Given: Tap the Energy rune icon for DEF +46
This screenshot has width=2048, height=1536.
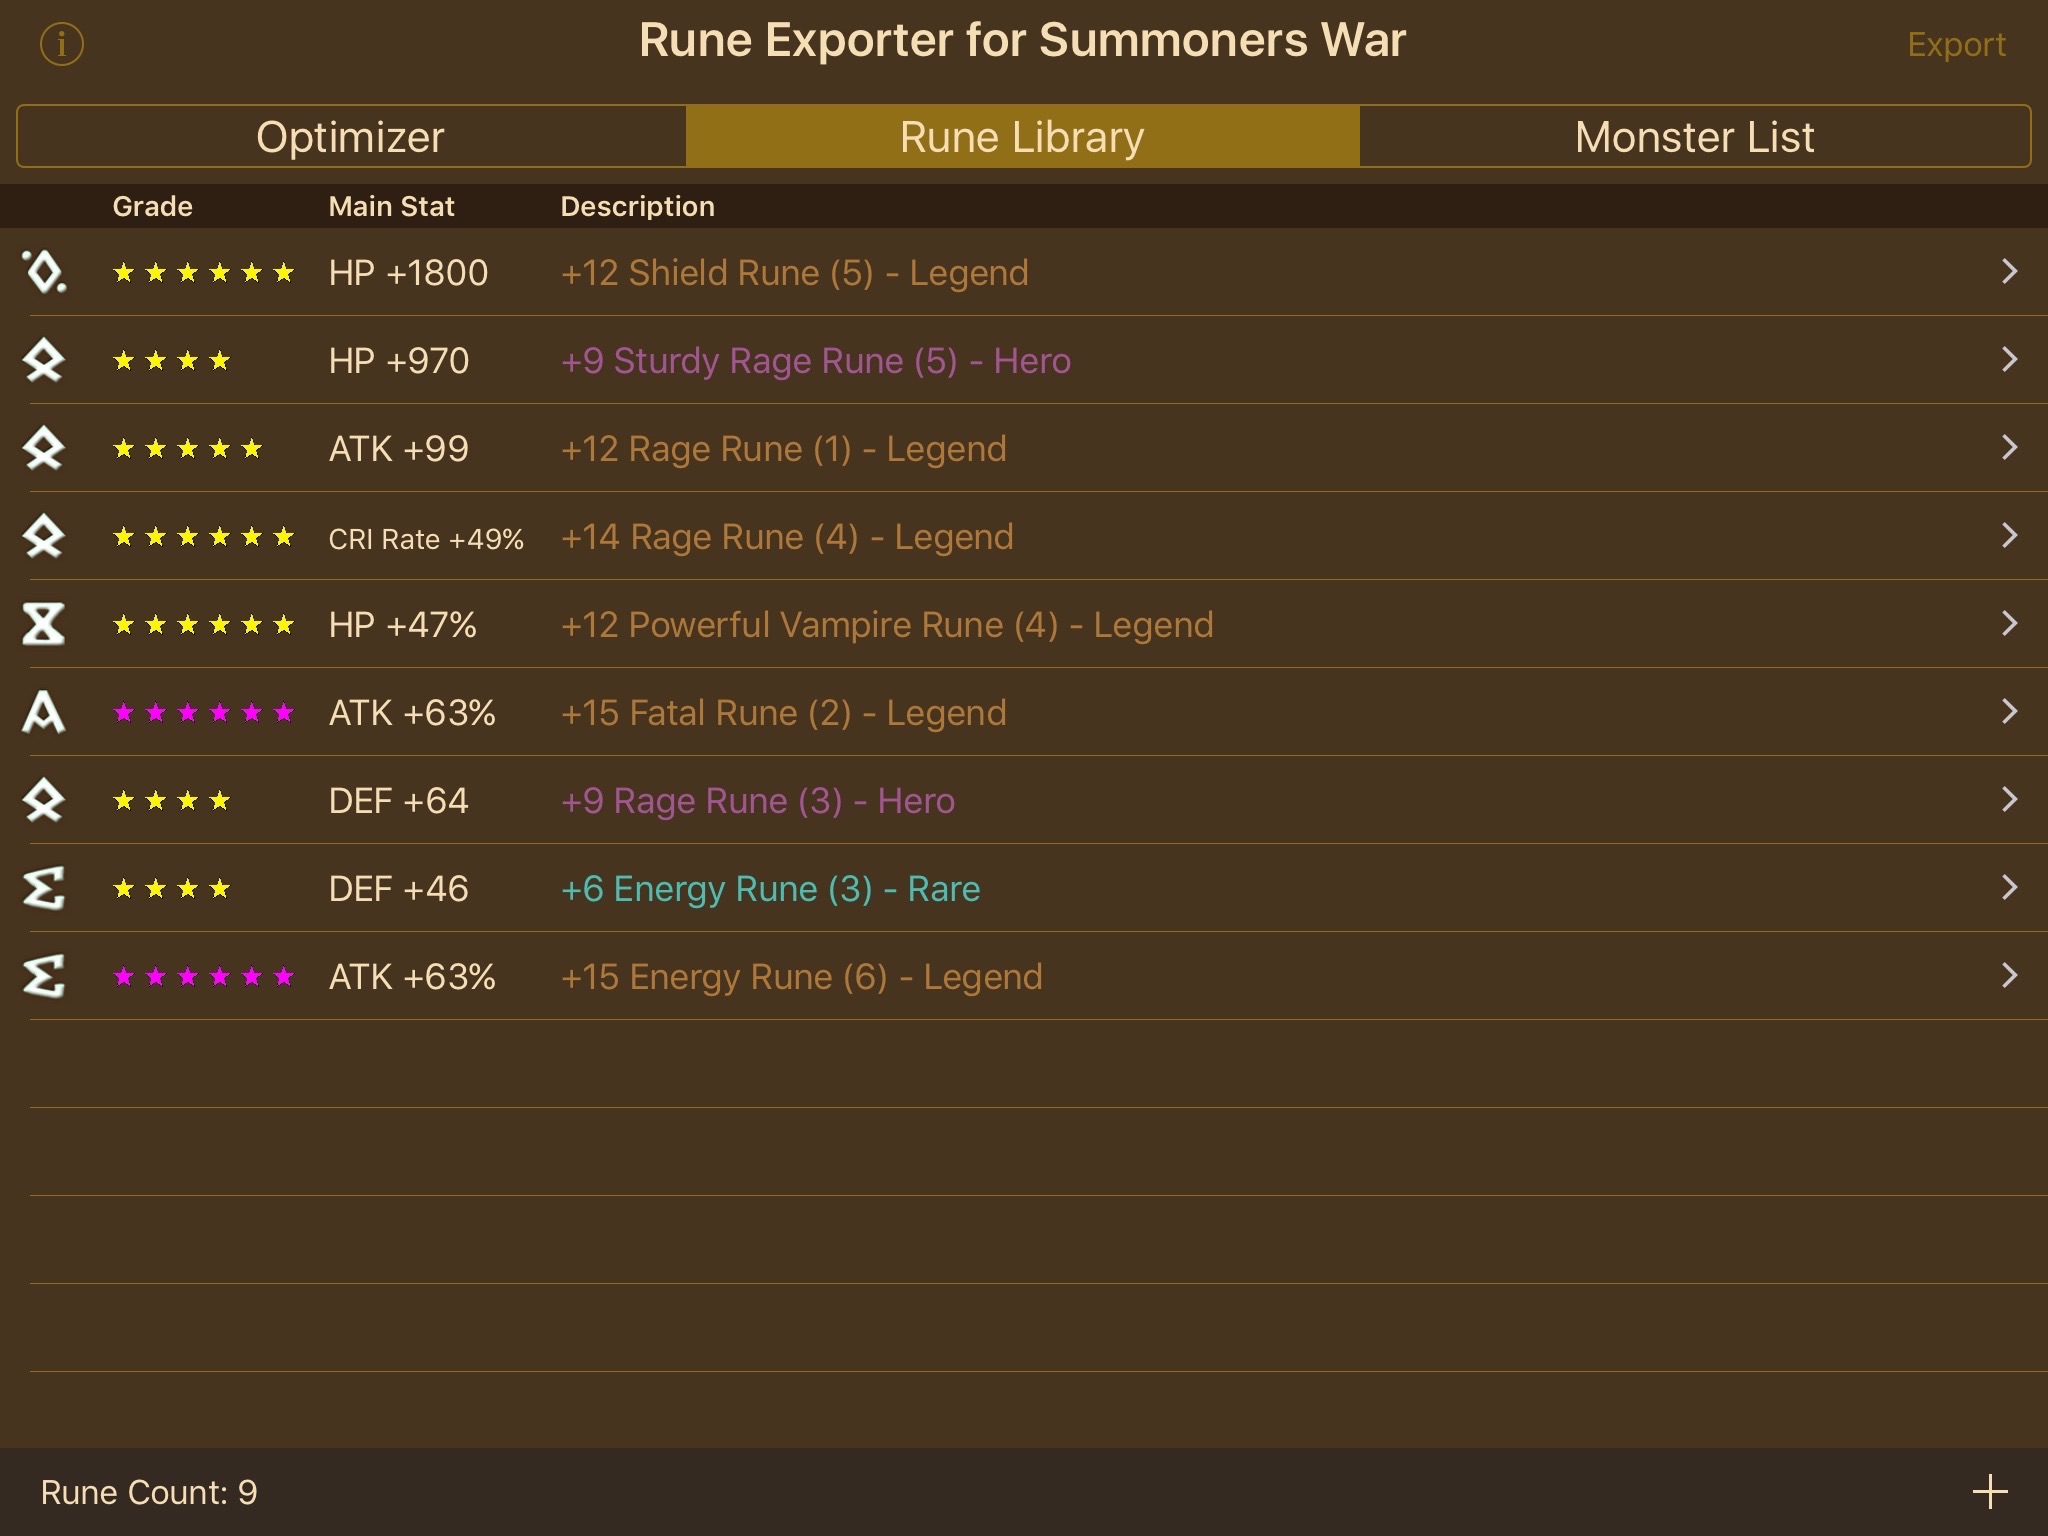Looking at the screenshot, I should [x=44, y=888].
